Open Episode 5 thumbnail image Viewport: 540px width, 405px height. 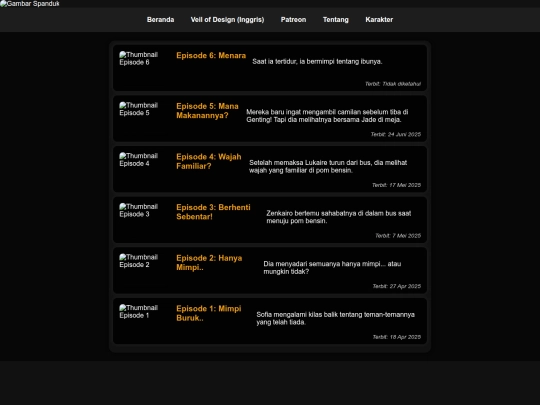coord(138,109)
